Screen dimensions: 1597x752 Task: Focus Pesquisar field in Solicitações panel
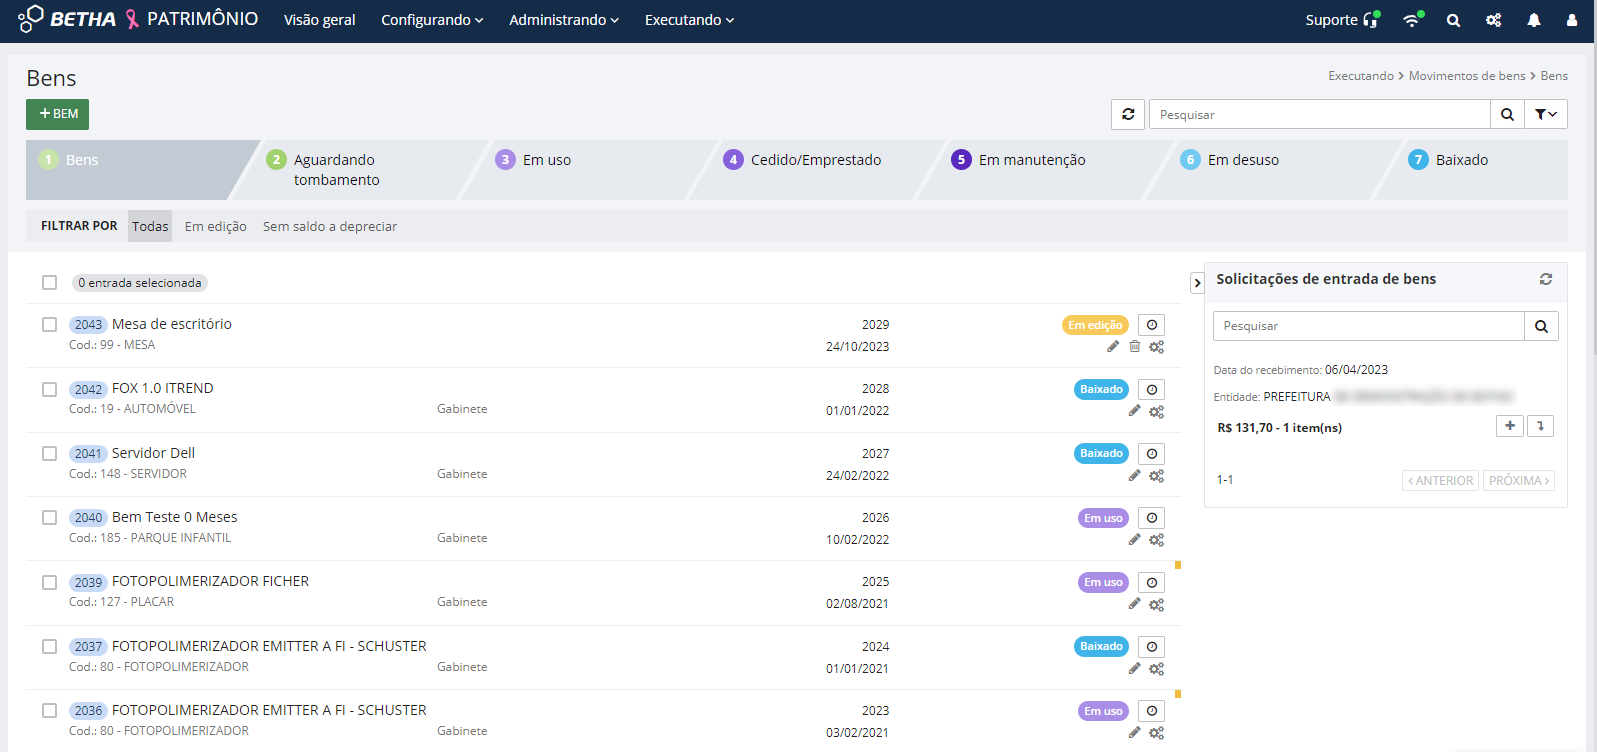pyautogui.click(x=1368, y=326)
